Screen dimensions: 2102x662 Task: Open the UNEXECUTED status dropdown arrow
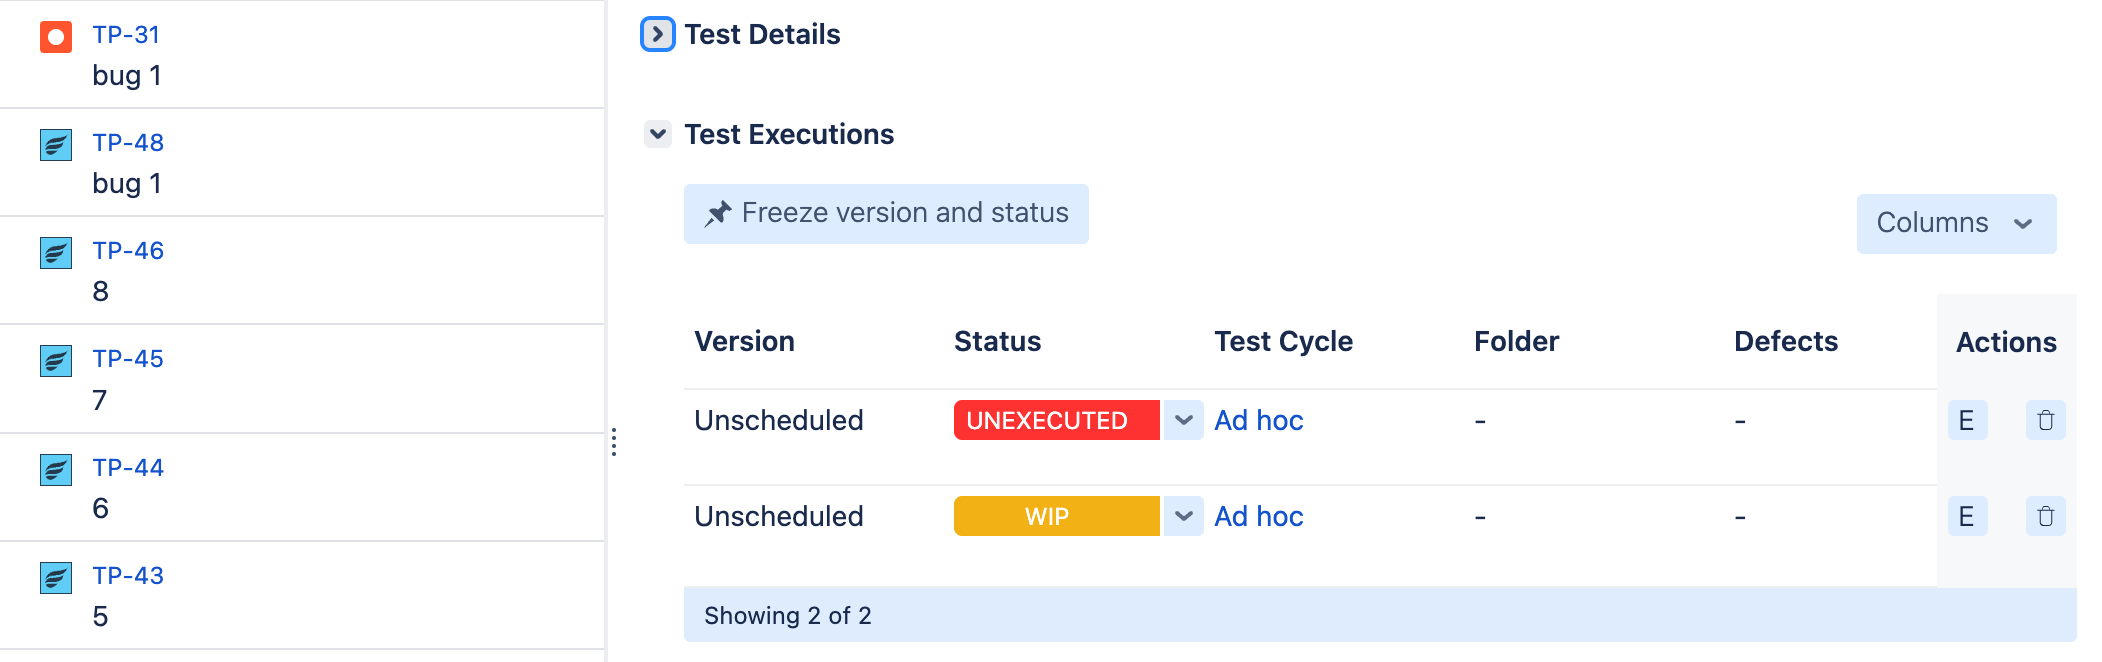coord(1183,420)
